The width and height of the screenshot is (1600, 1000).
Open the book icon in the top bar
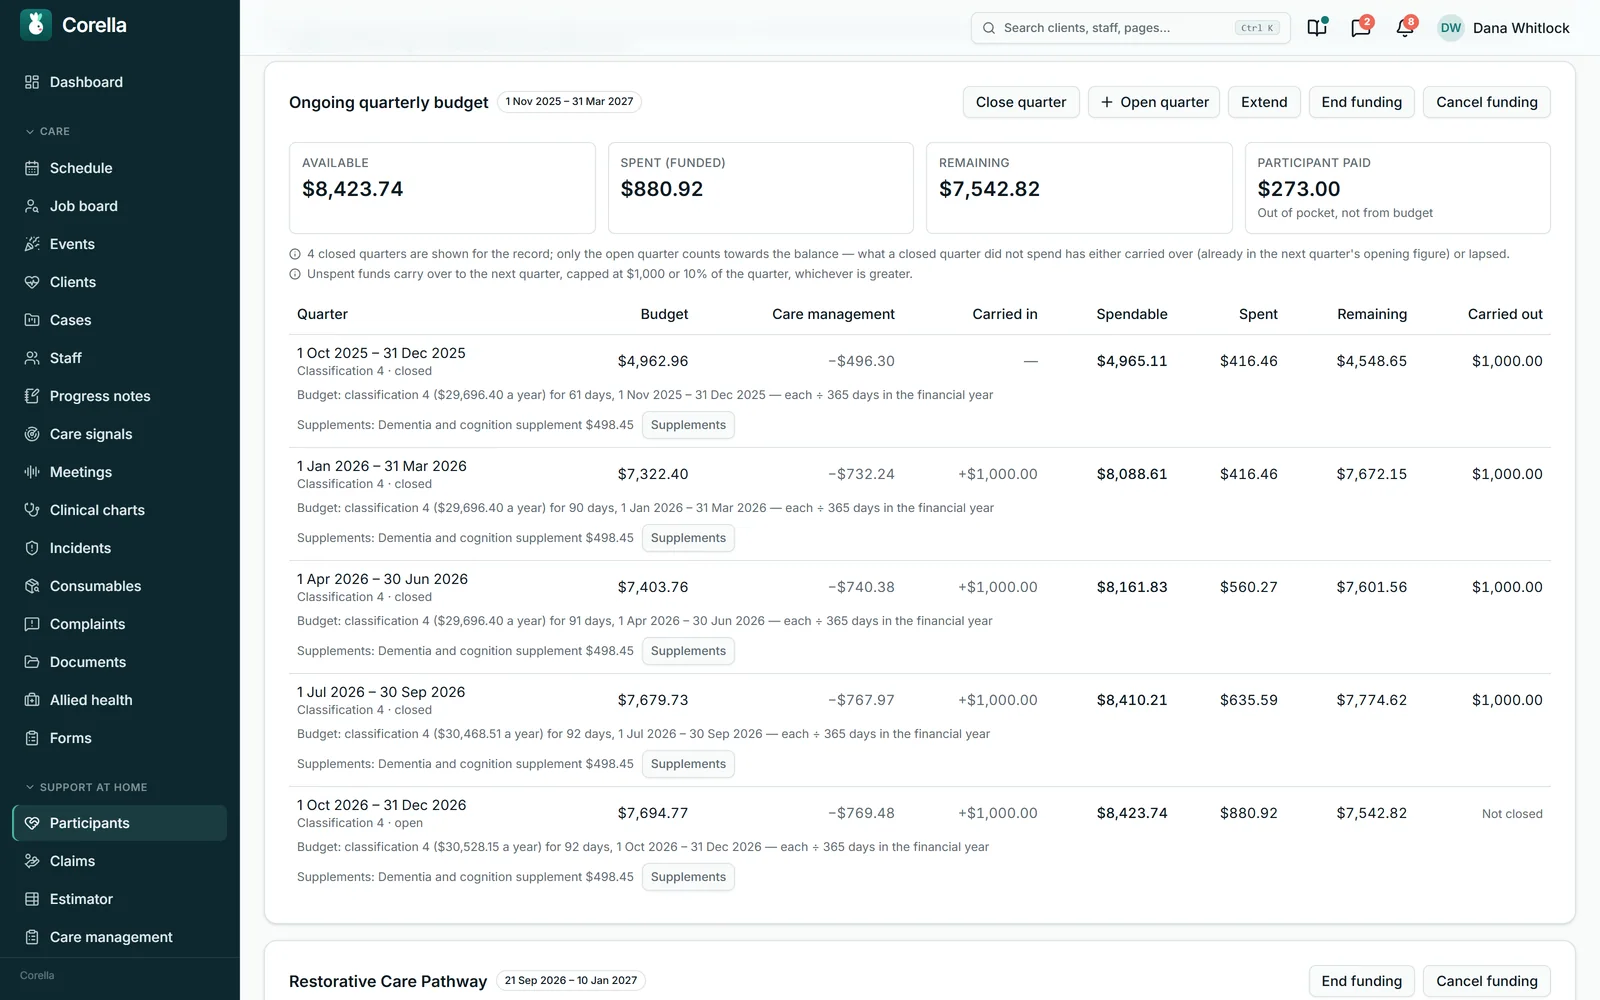coord(1317,28)
